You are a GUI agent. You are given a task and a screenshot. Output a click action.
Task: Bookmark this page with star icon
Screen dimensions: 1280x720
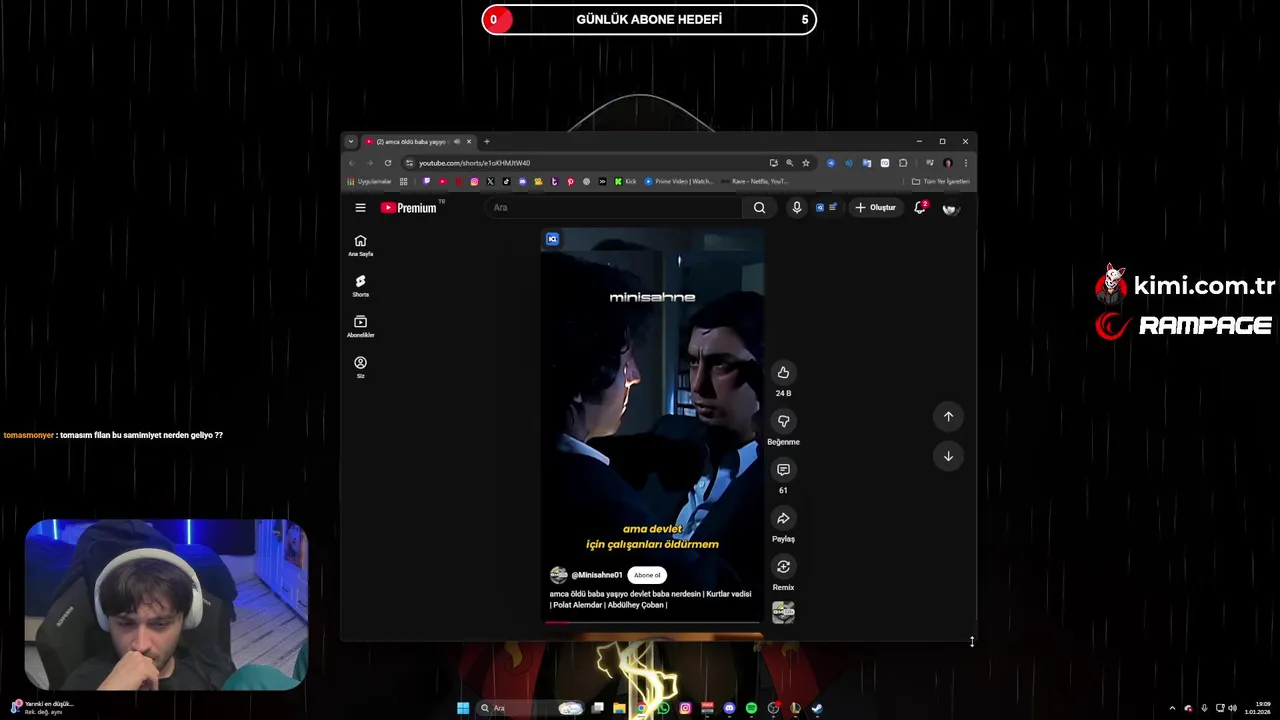click(806, 163)
